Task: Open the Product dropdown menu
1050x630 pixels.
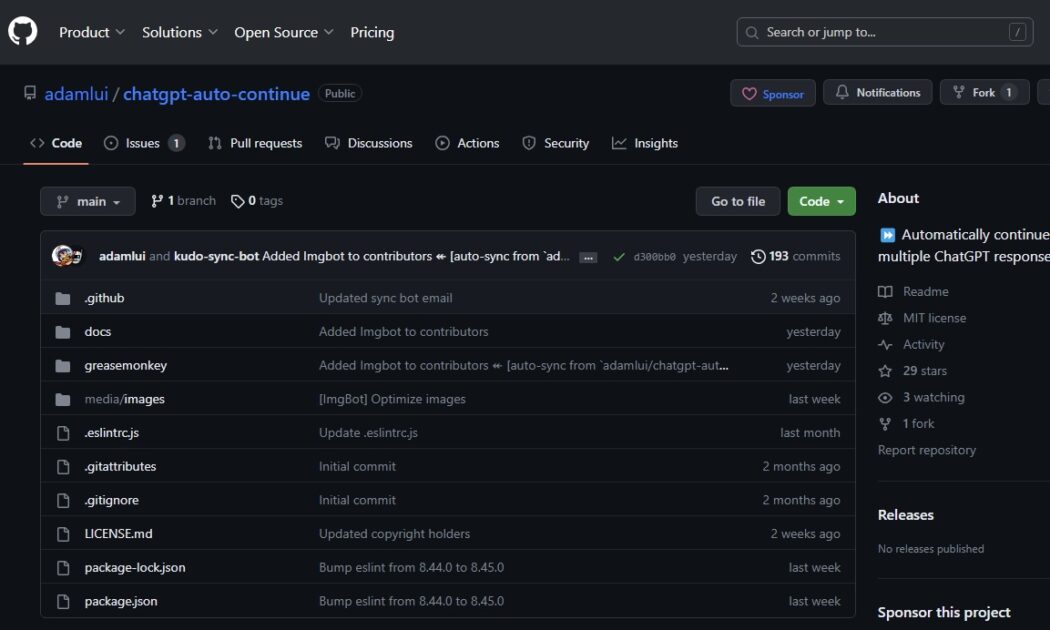Action: [x=92, y=32]
